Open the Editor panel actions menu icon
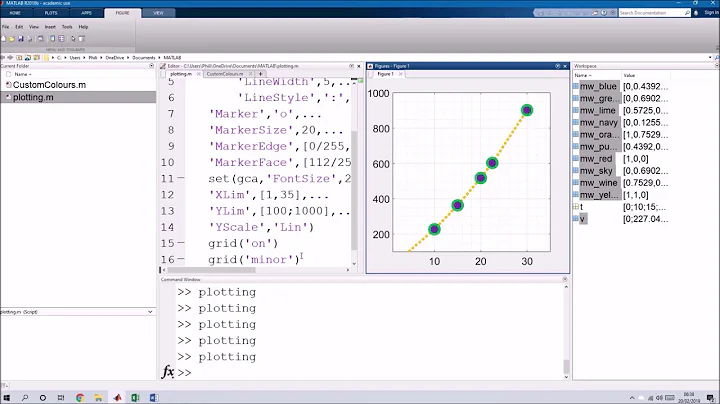This screenshot has width=720, height=404. [x=351, y=66]
